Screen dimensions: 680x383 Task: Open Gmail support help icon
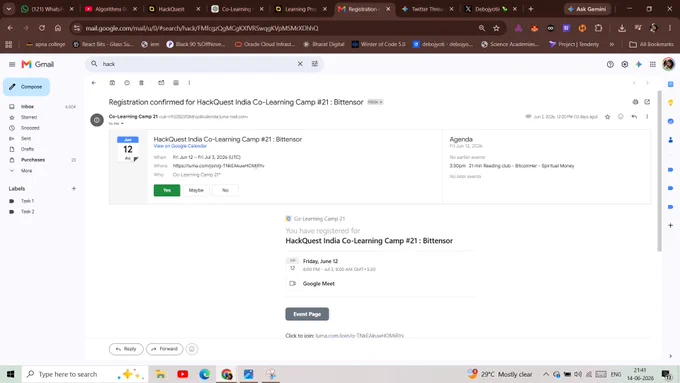click(x=610, y=64)
